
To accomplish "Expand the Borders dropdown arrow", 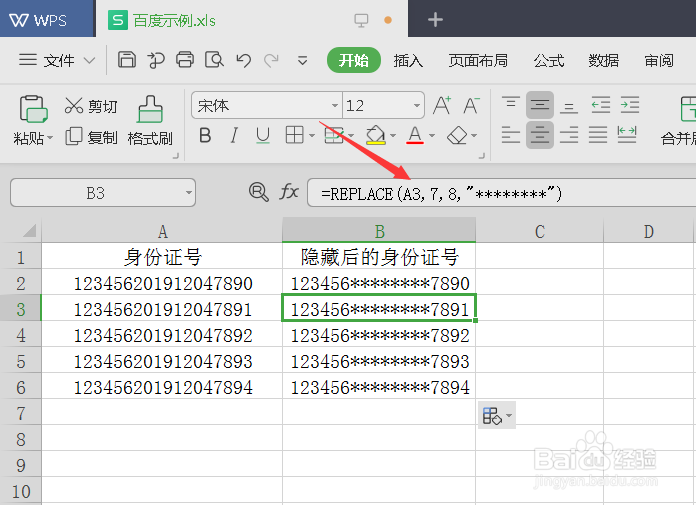I will point(312,135).
